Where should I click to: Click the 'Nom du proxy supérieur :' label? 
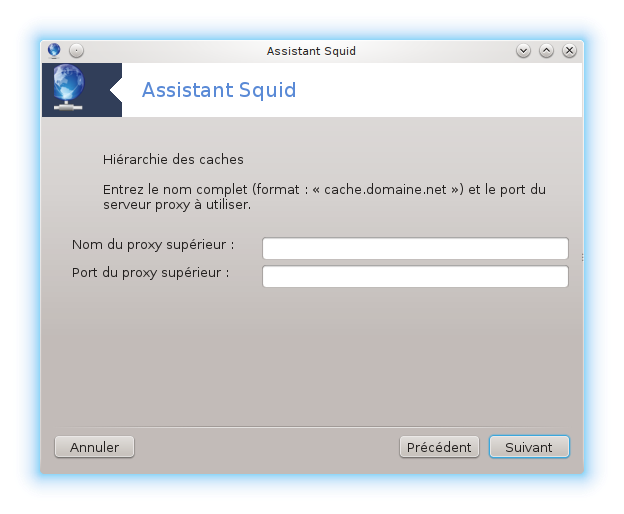[153, 245]
